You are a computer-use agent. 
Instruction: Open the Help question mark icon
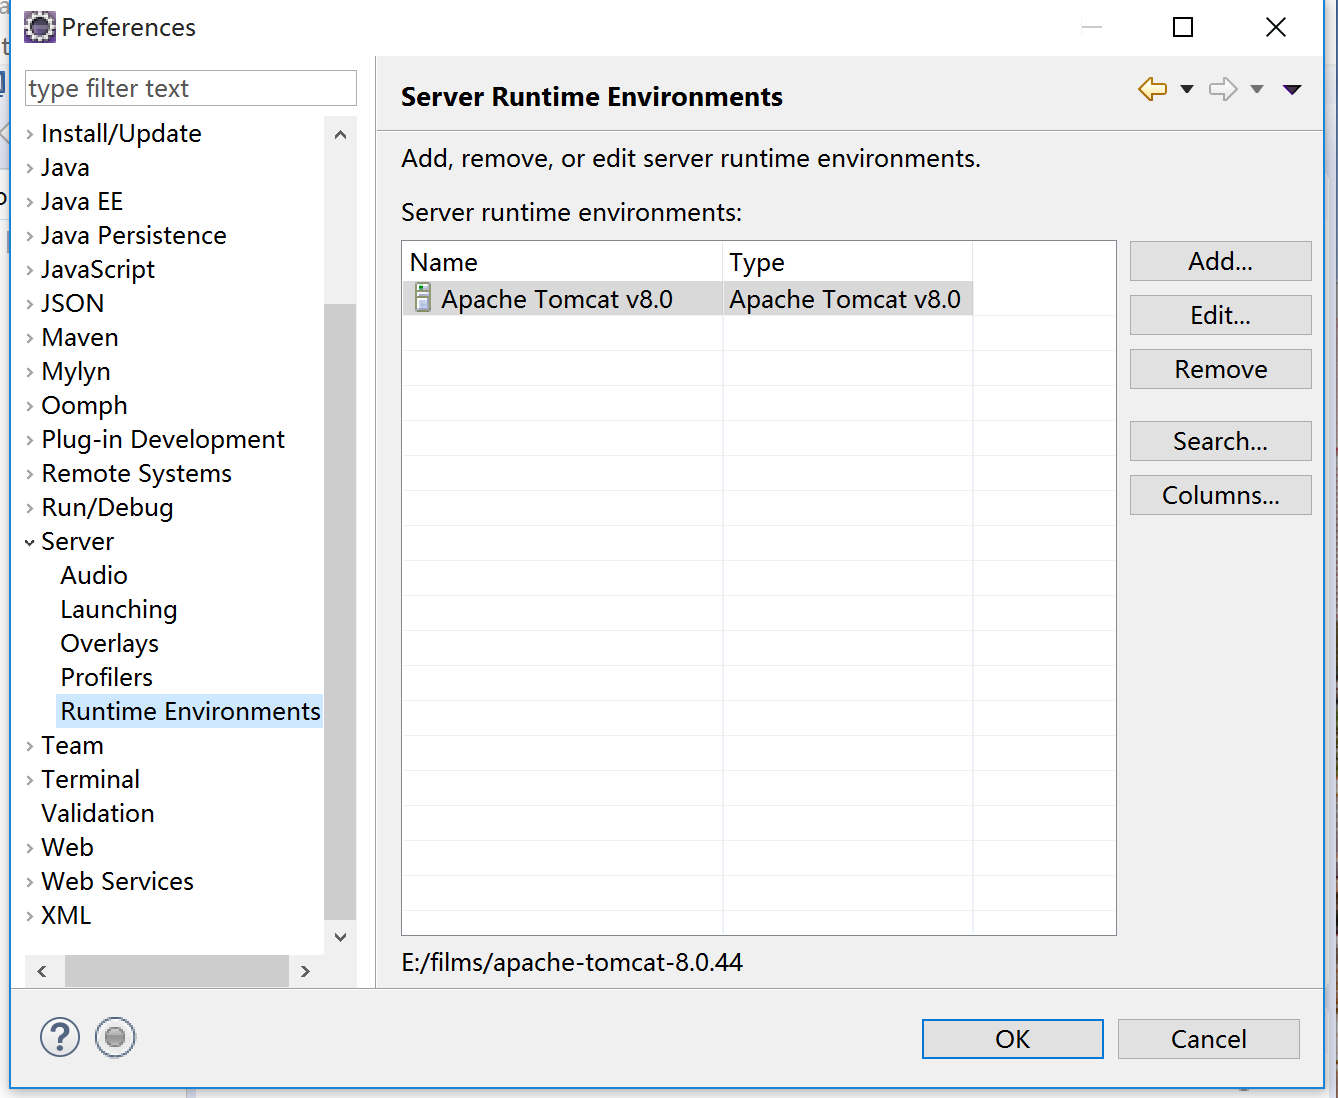coord(60,1037)
